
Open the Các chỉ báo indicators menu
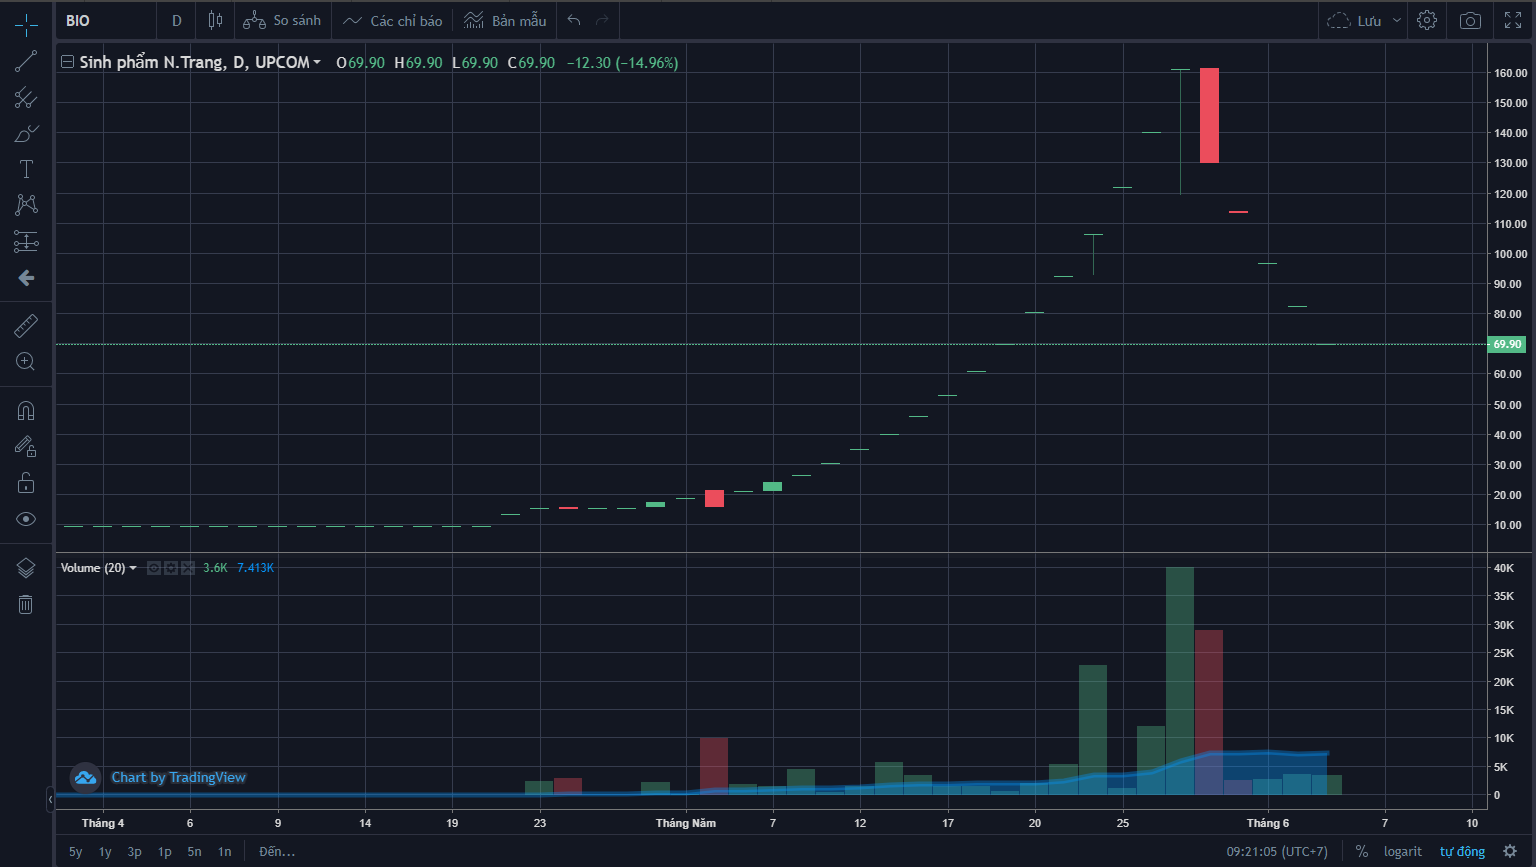(393, 20)
